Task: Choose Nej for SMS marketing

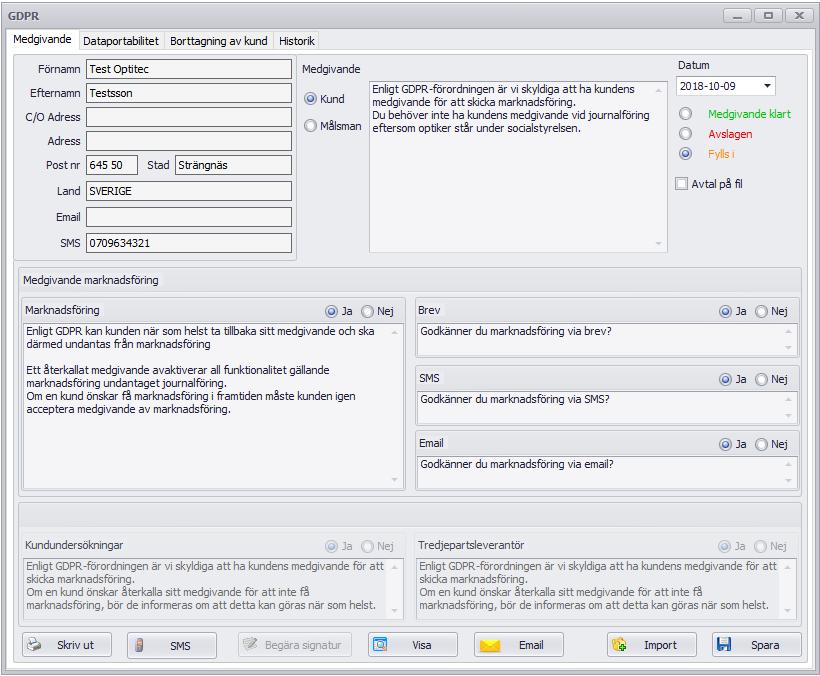Action: tap(761, 379)
